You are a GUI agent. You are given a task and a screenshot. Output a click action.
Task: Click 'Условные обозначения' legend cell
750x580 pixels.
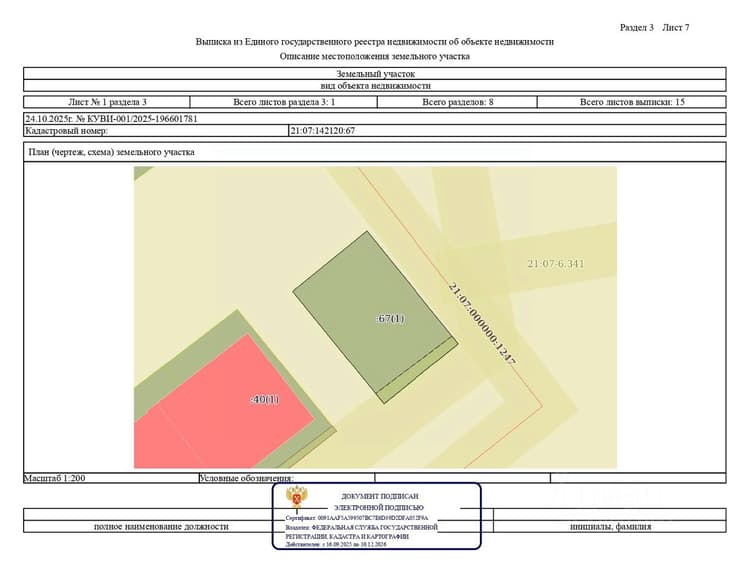[287, 478]
